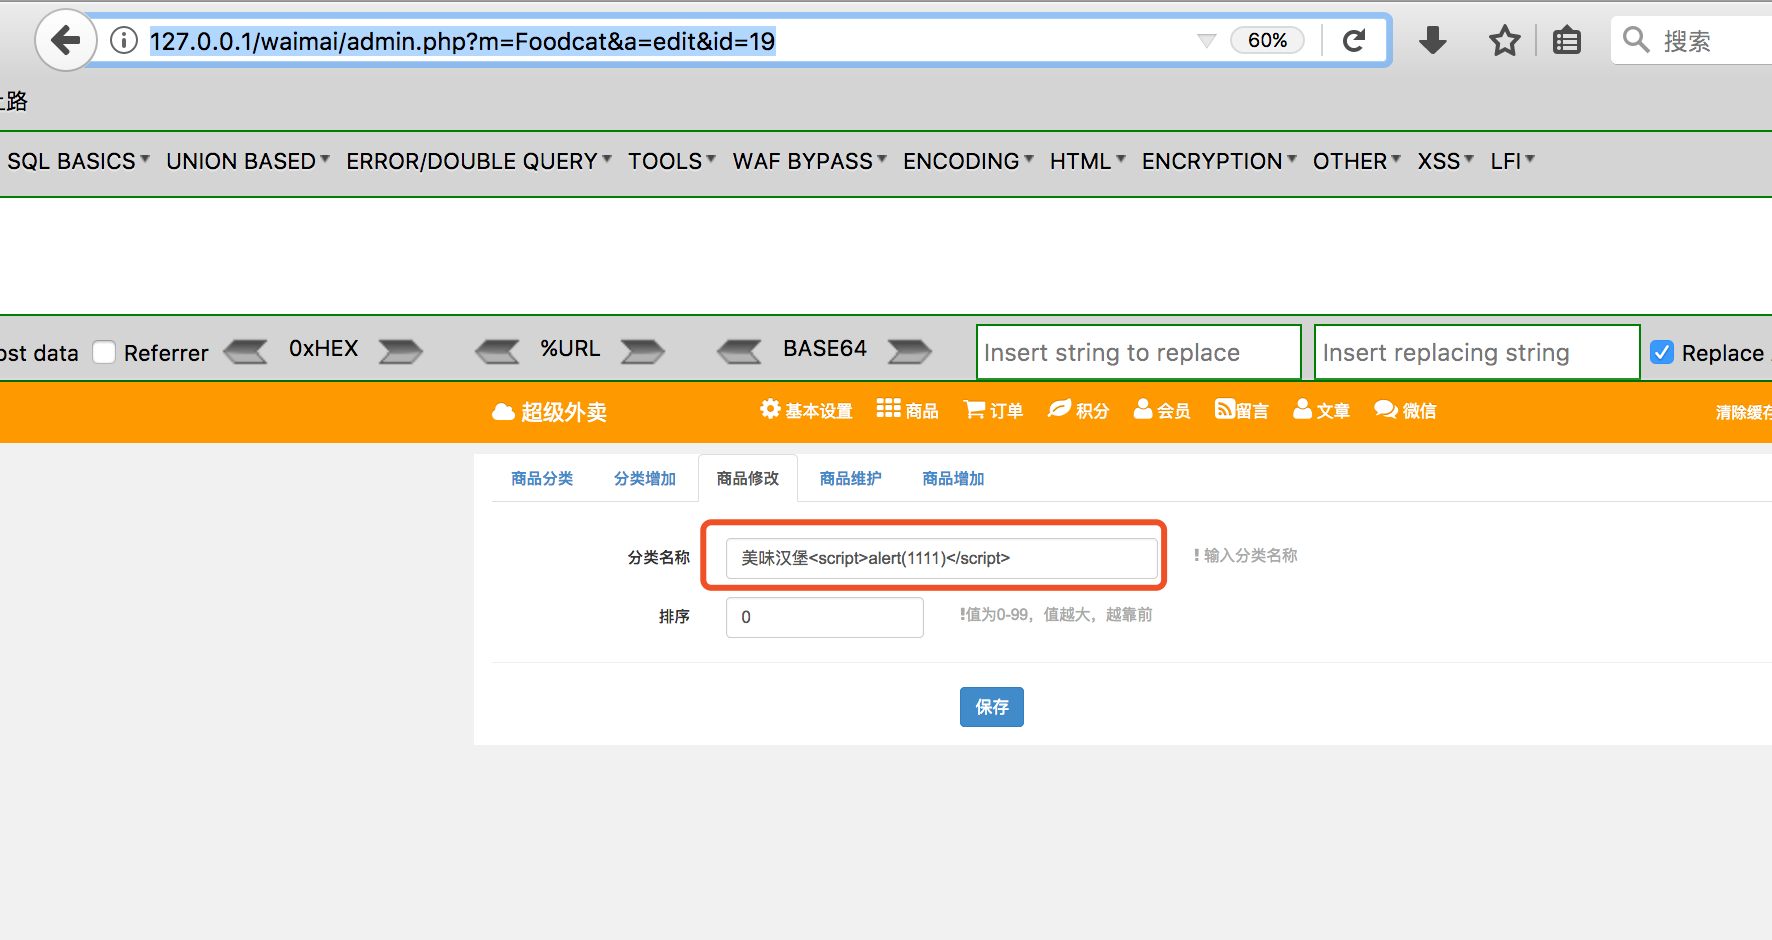Screen dimensions: 1772x940
Task: Expand the ENCODING menu
Action: coord(968,161)
